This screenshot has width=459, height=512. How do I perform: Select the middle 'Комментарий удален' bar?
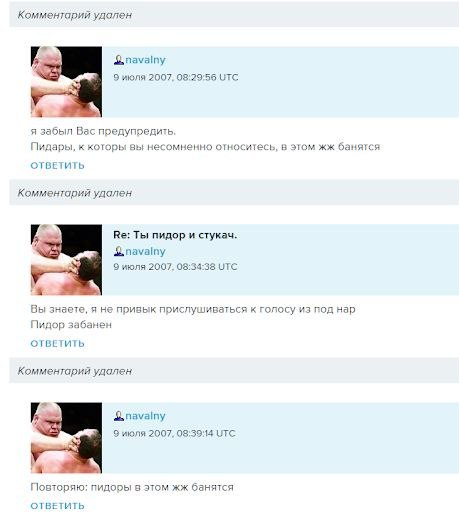point(234,193)
